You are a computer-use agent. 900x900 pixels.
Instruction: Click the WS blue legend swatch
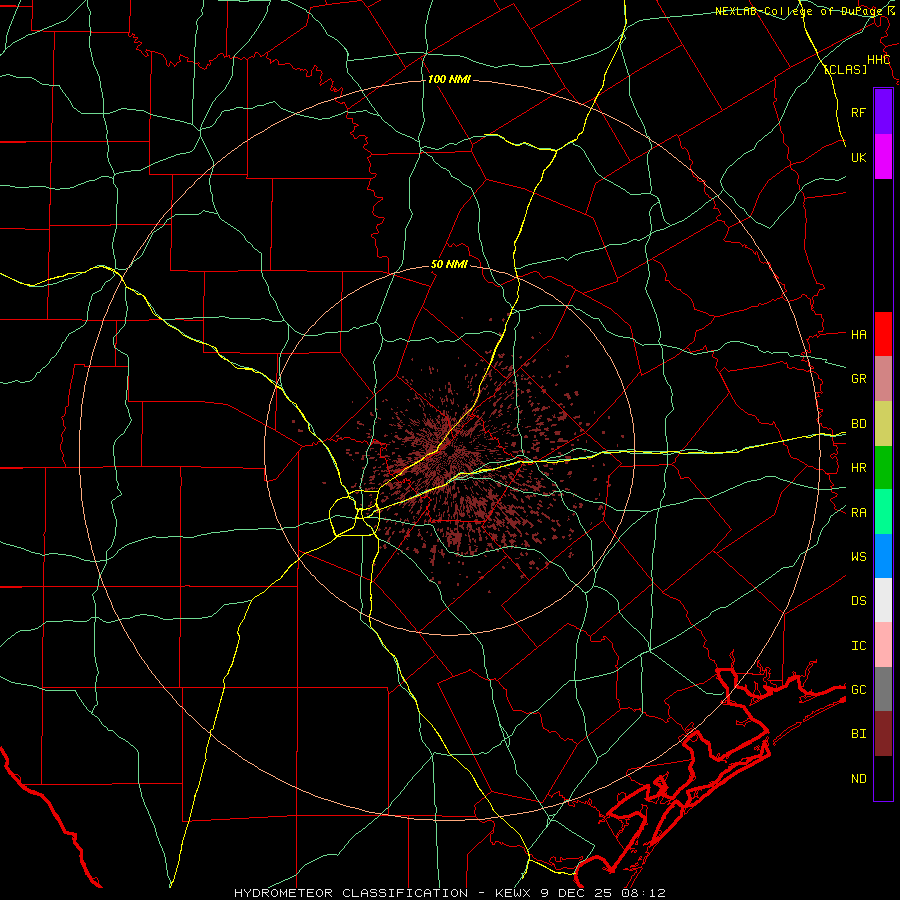point(883,556)
